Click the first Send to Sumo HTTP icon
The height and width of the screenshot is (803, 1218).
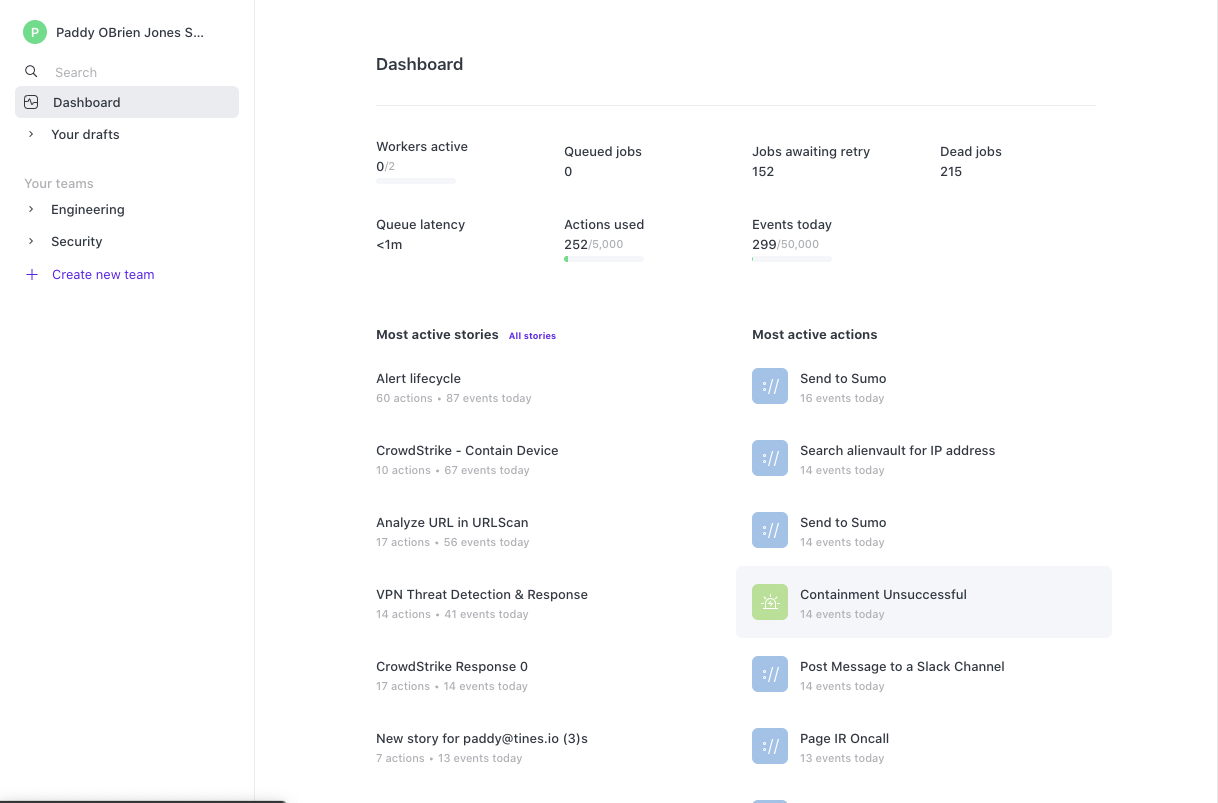click(x=770, y=386)
